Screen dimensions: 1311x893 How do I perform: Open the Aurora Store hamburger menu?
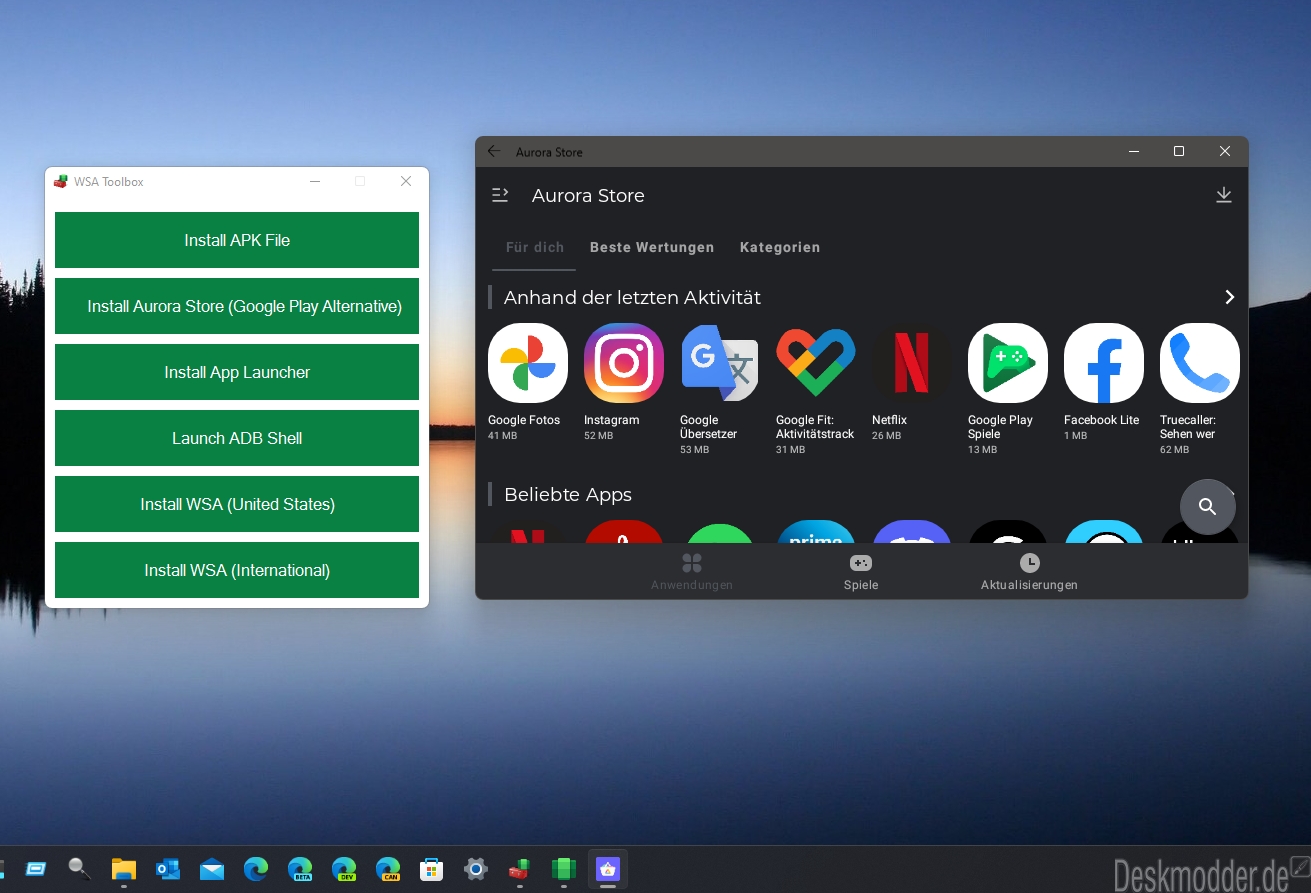point(500,196)
